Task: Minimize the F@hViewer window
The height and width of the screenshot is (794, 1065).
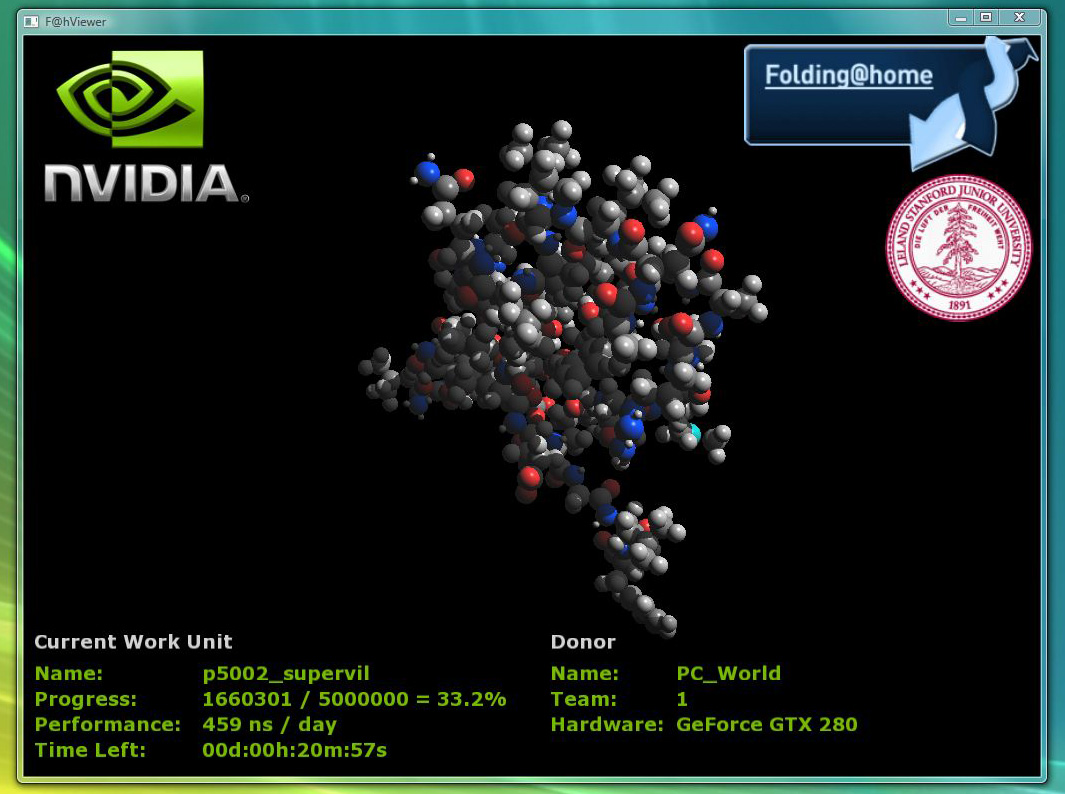Action: (x=960, y=18)
